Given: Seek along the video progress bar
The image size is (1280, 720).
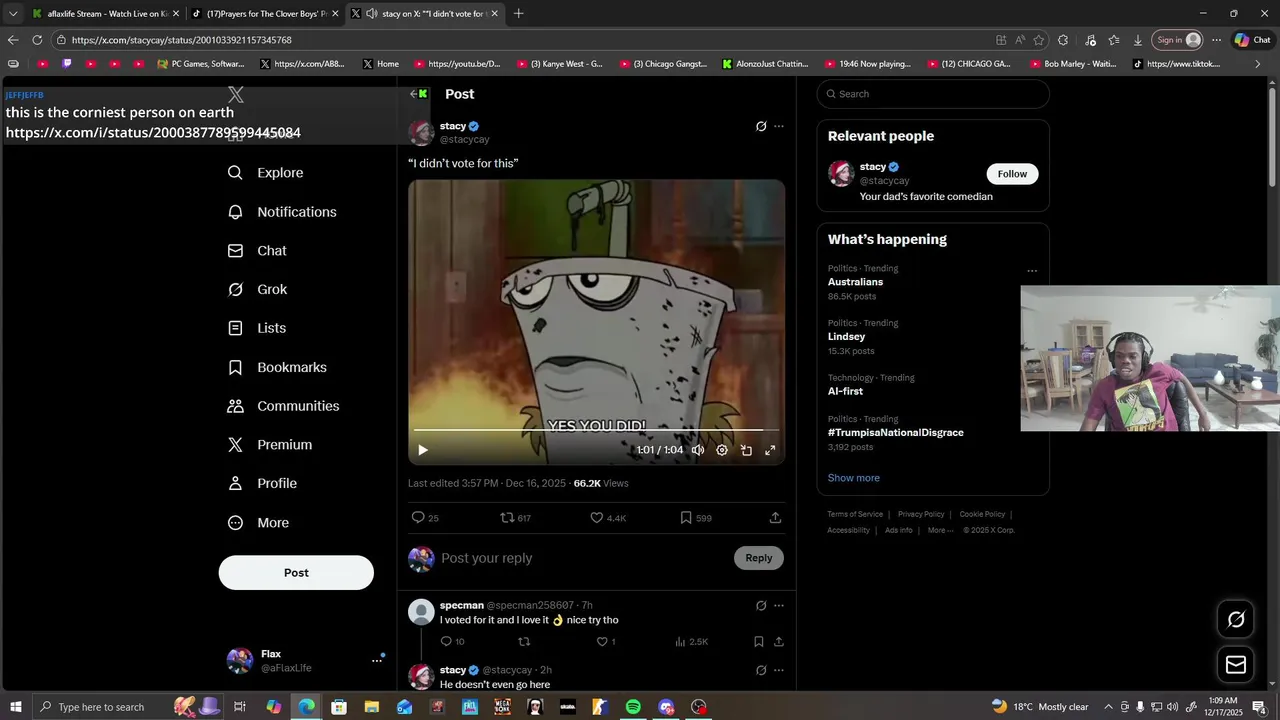Looking at the screenshot, I should (596, 431).
